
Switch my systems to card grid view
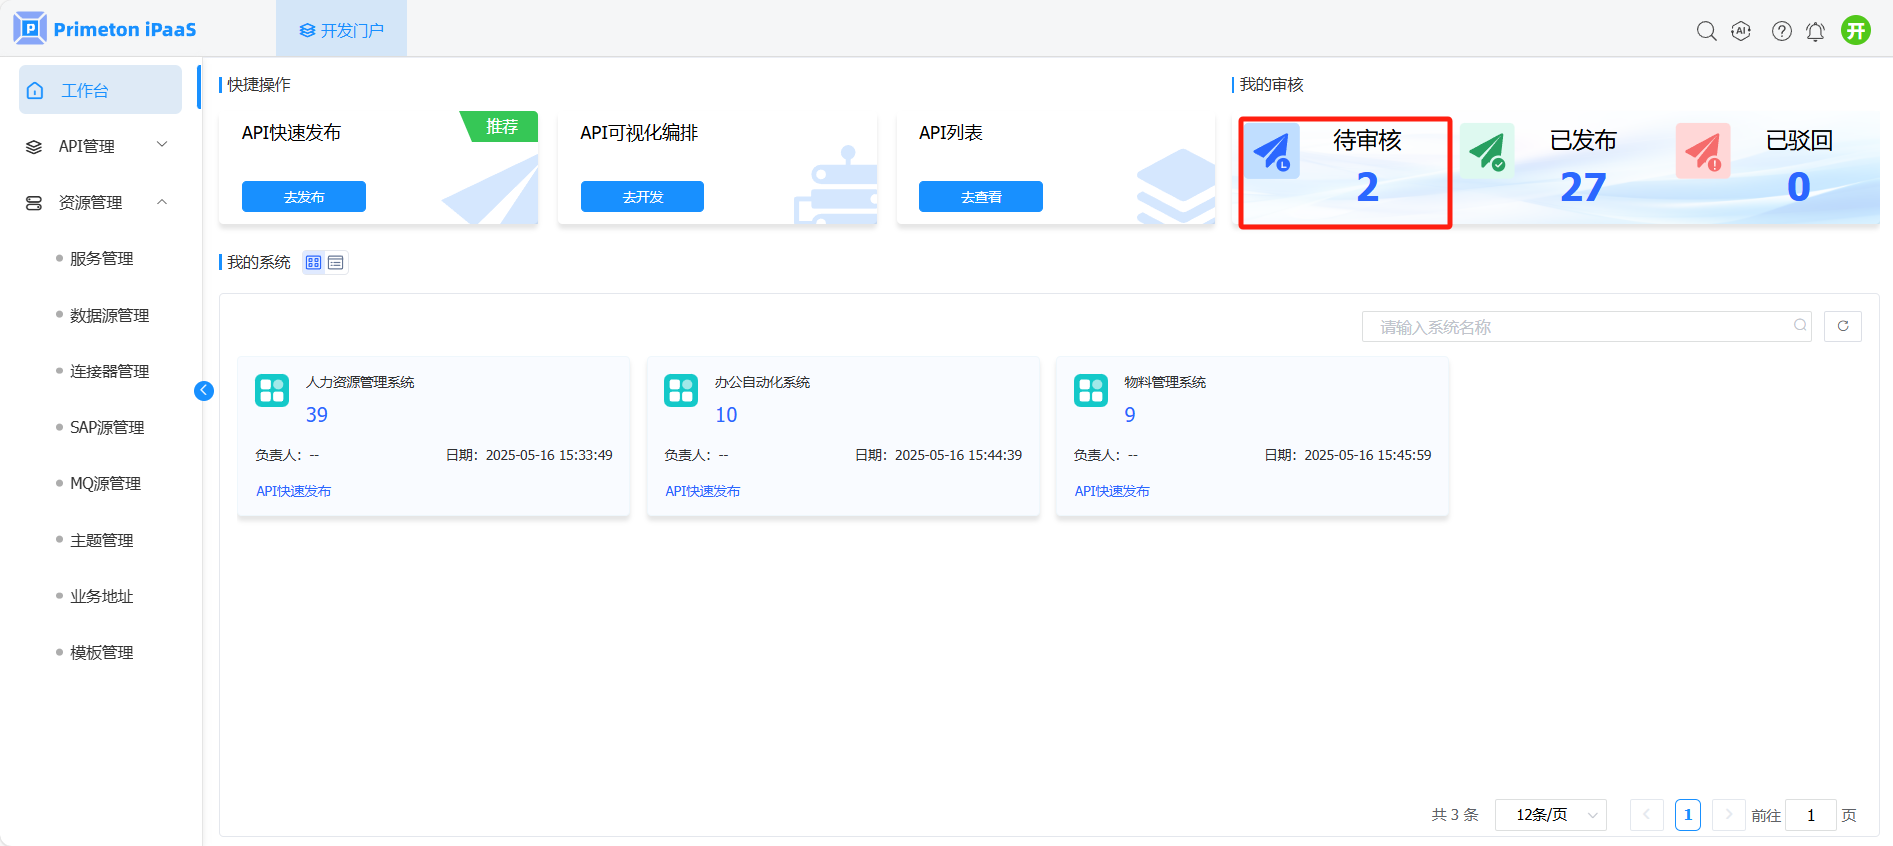point(314,263)
